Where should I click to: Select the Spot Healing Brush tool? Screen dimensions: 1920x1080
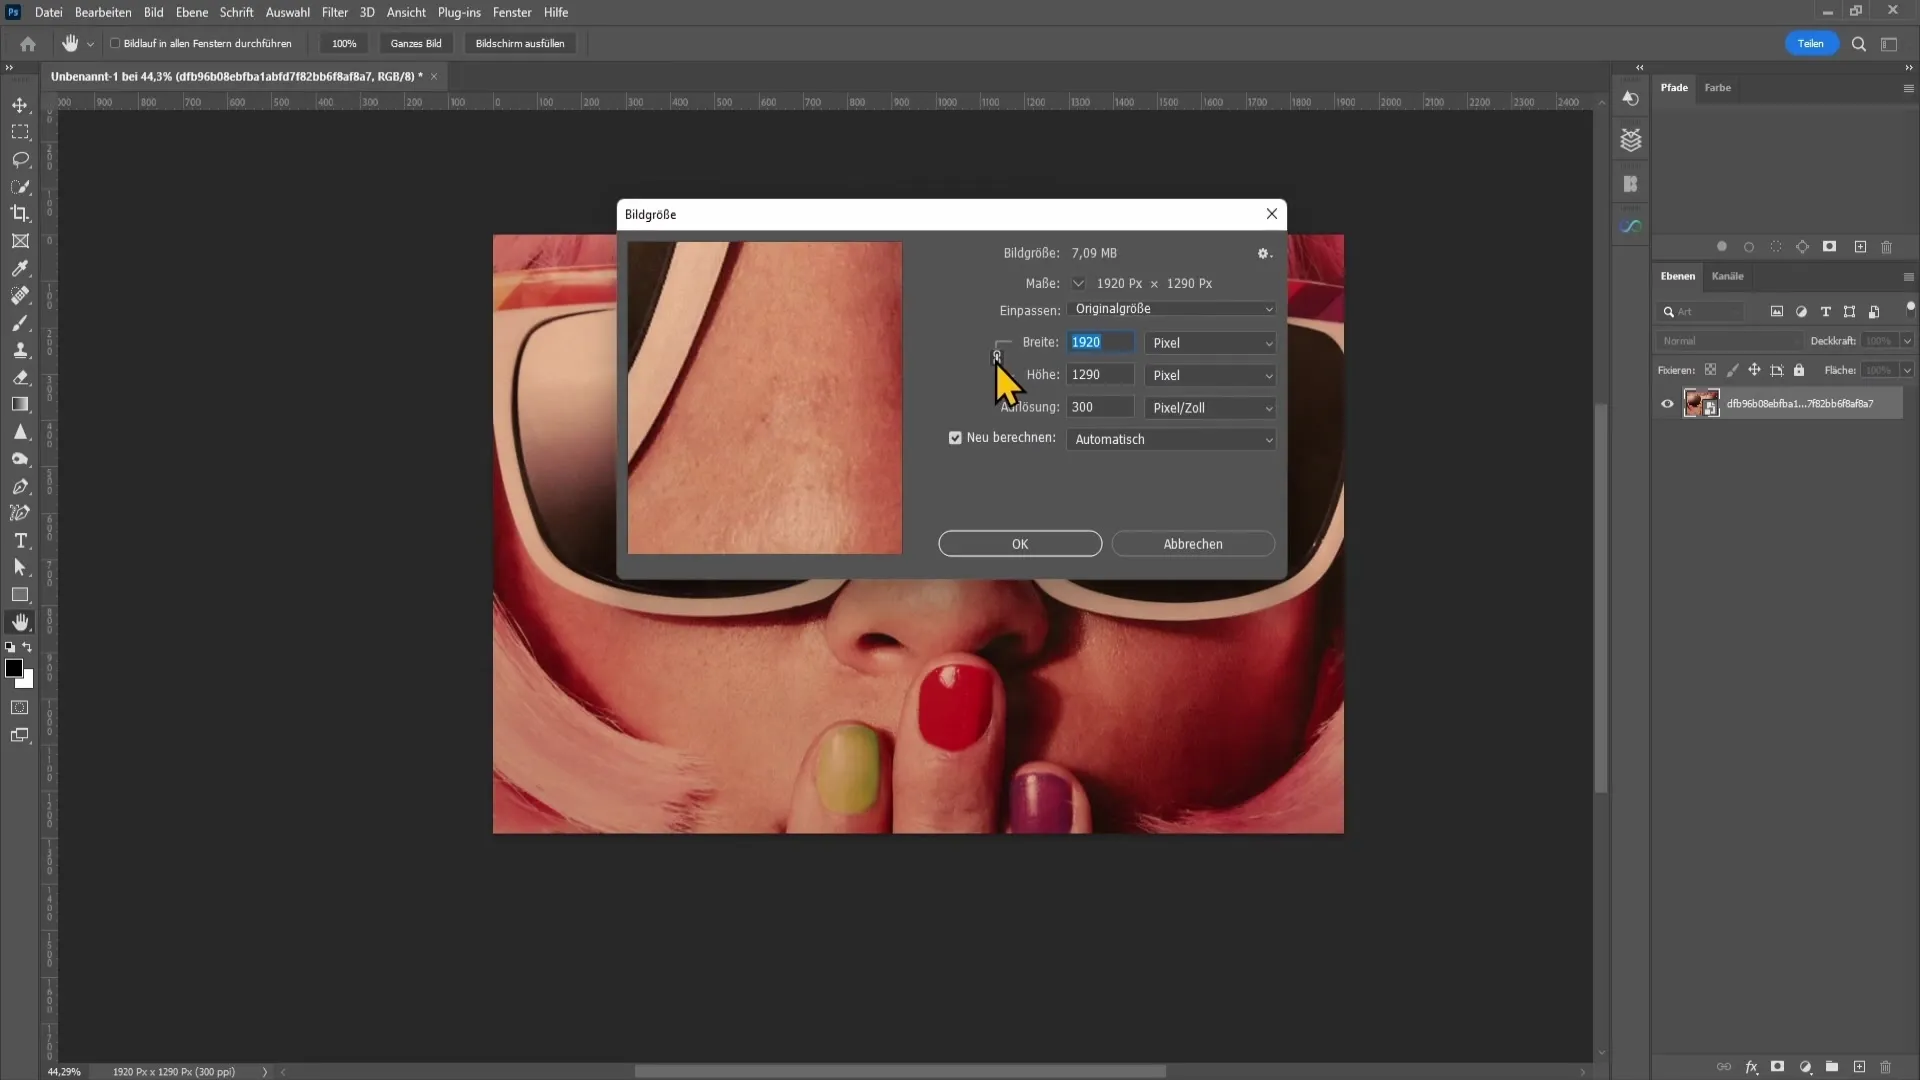point(20,295)
